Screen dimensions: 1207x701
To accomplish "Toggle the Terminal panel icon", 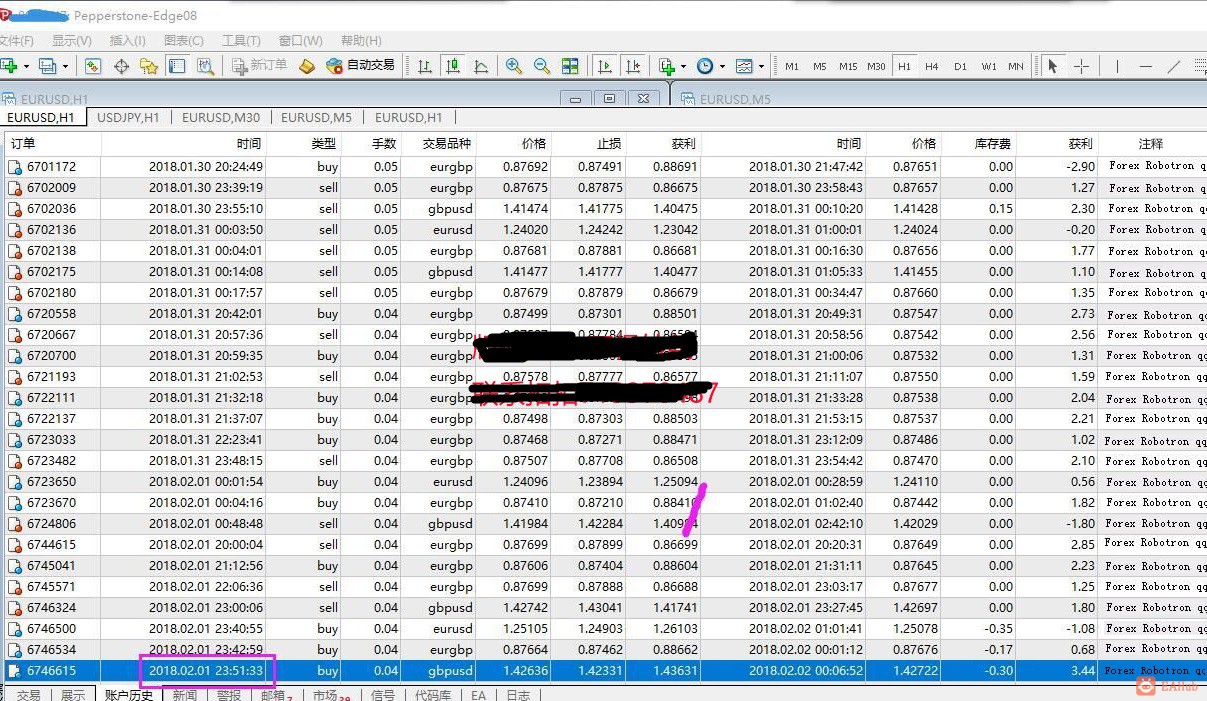I will [x=177, y=66].
